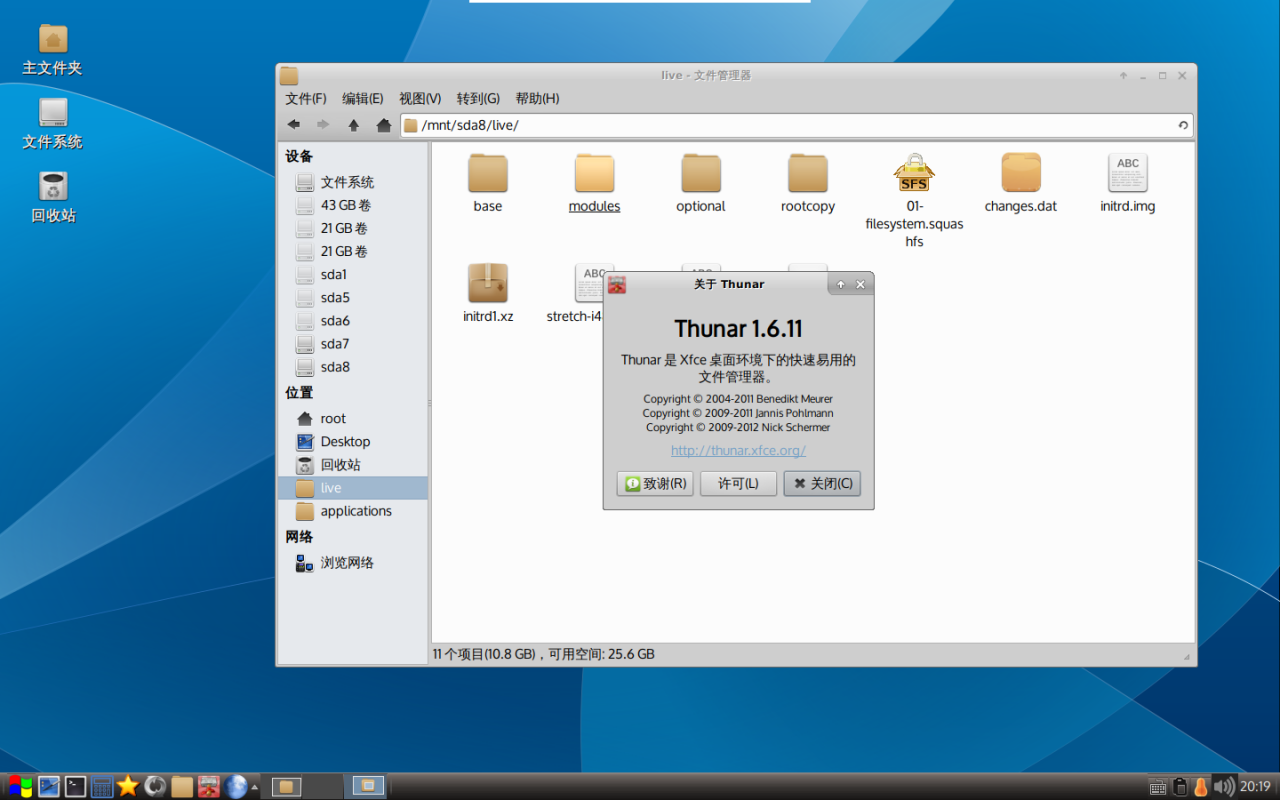Select the initrd.img file icon

1128,173
